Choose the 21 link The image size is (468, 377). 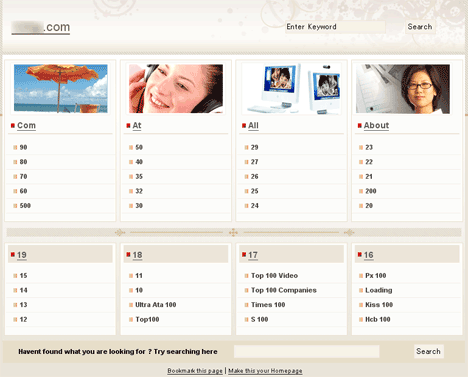point(369,177)
